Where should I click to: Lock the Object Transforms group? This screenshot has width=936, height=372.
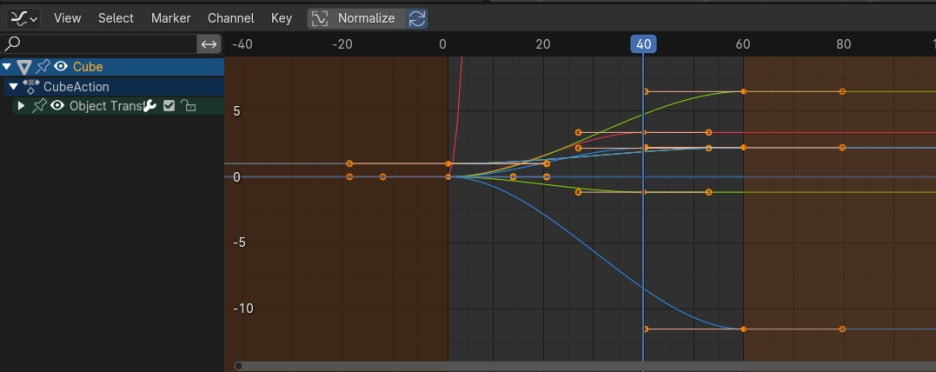click(188, 106)
